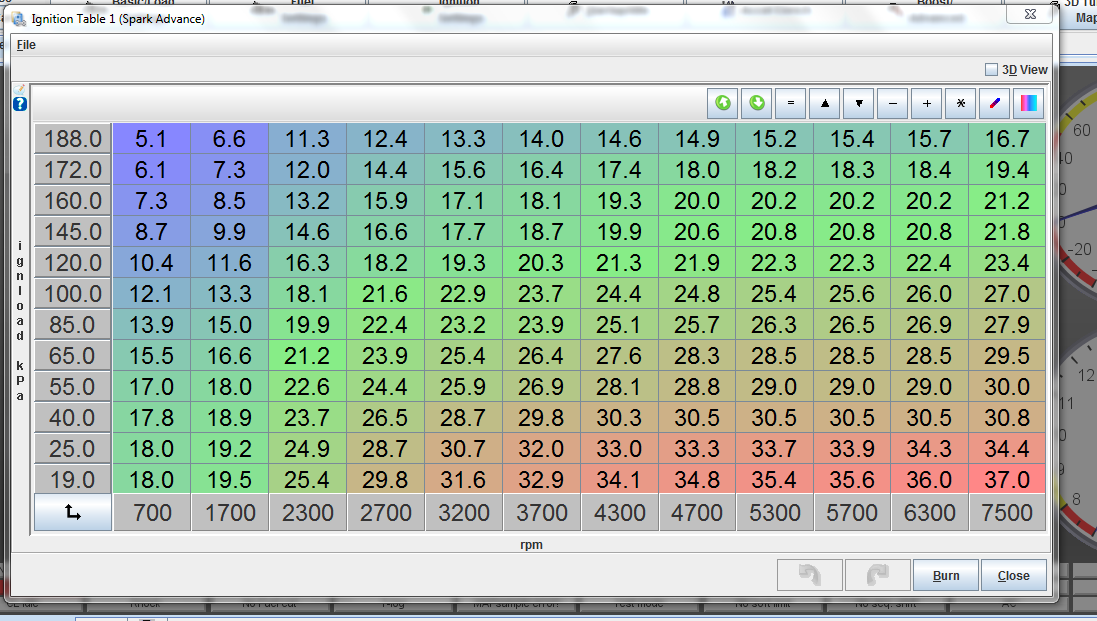Viewport: 1097px width, 621px height.
Task: Click the plus sign toolbar button
Action: 927,103
